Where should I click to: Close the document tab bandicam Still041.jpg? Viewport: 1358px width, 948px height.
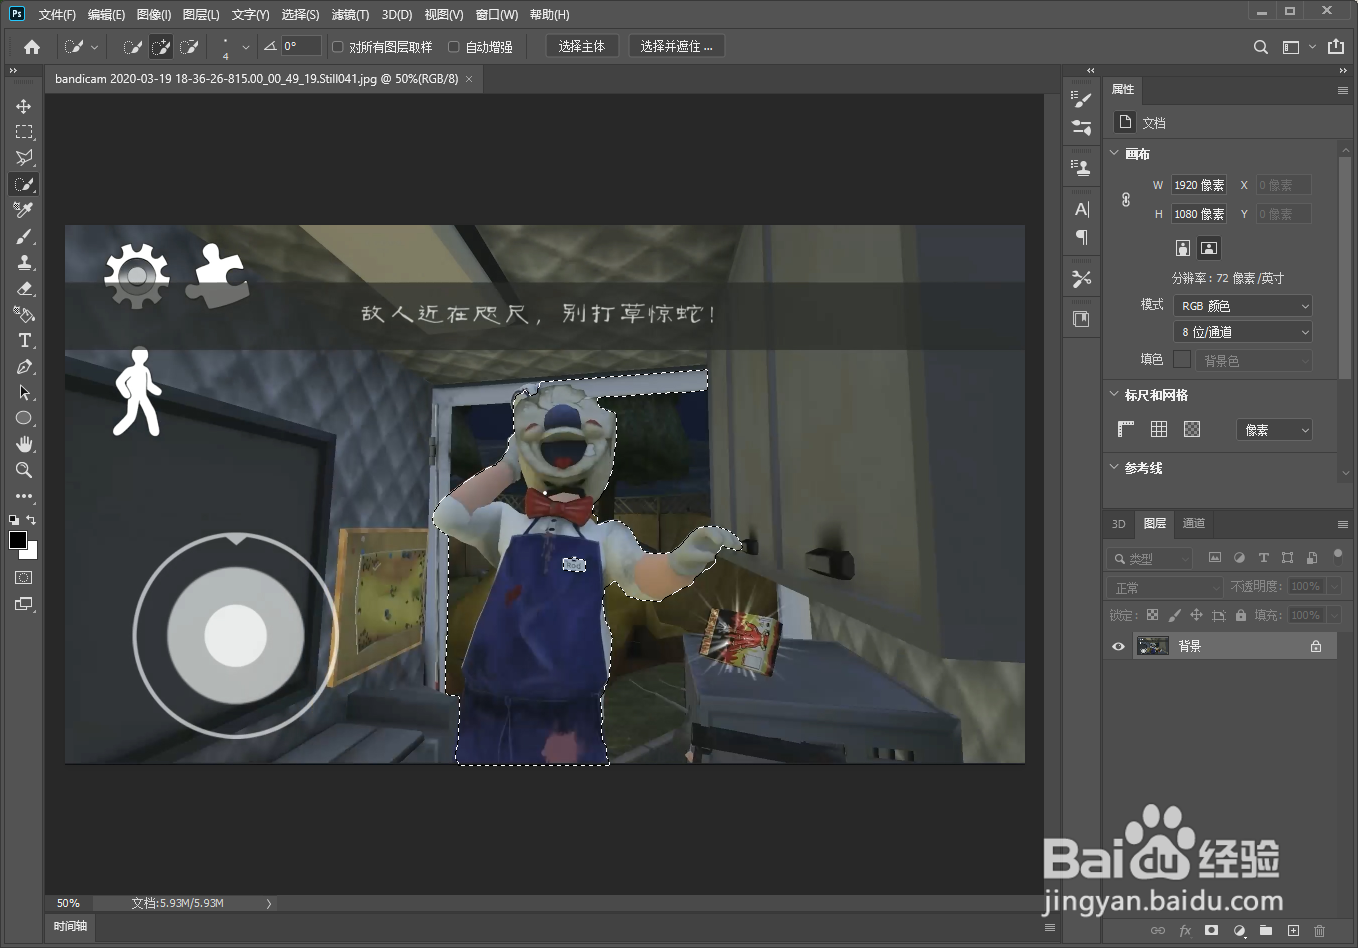point(469,79)
